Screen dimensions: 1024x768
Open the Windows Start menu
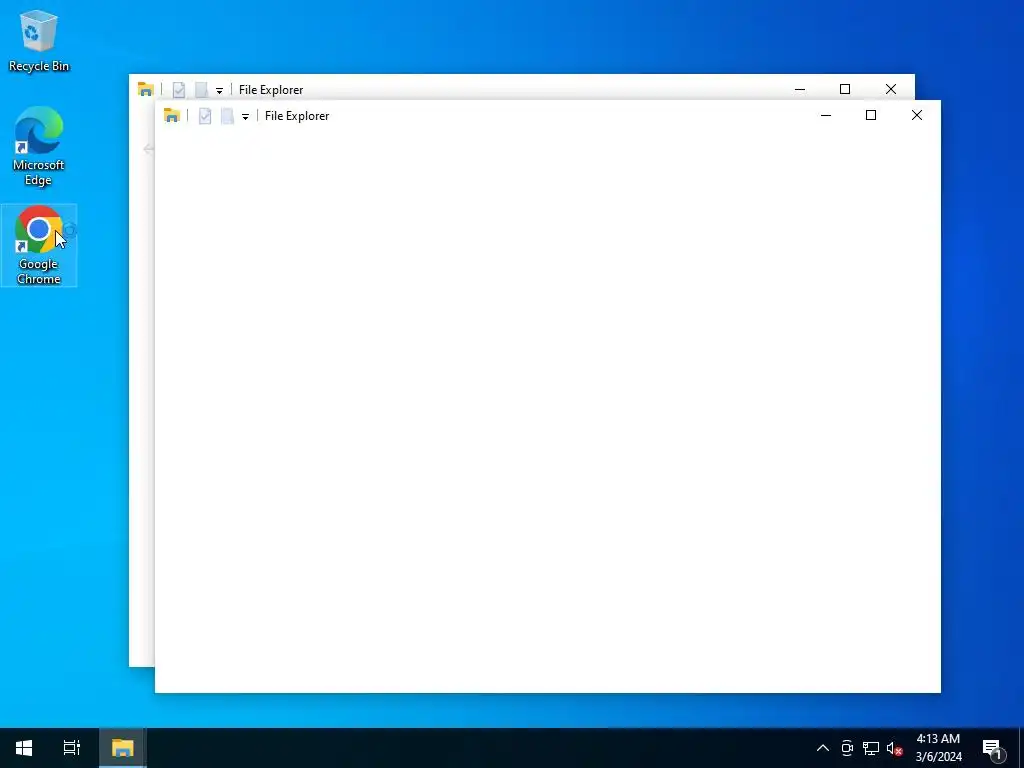point(24,748)
